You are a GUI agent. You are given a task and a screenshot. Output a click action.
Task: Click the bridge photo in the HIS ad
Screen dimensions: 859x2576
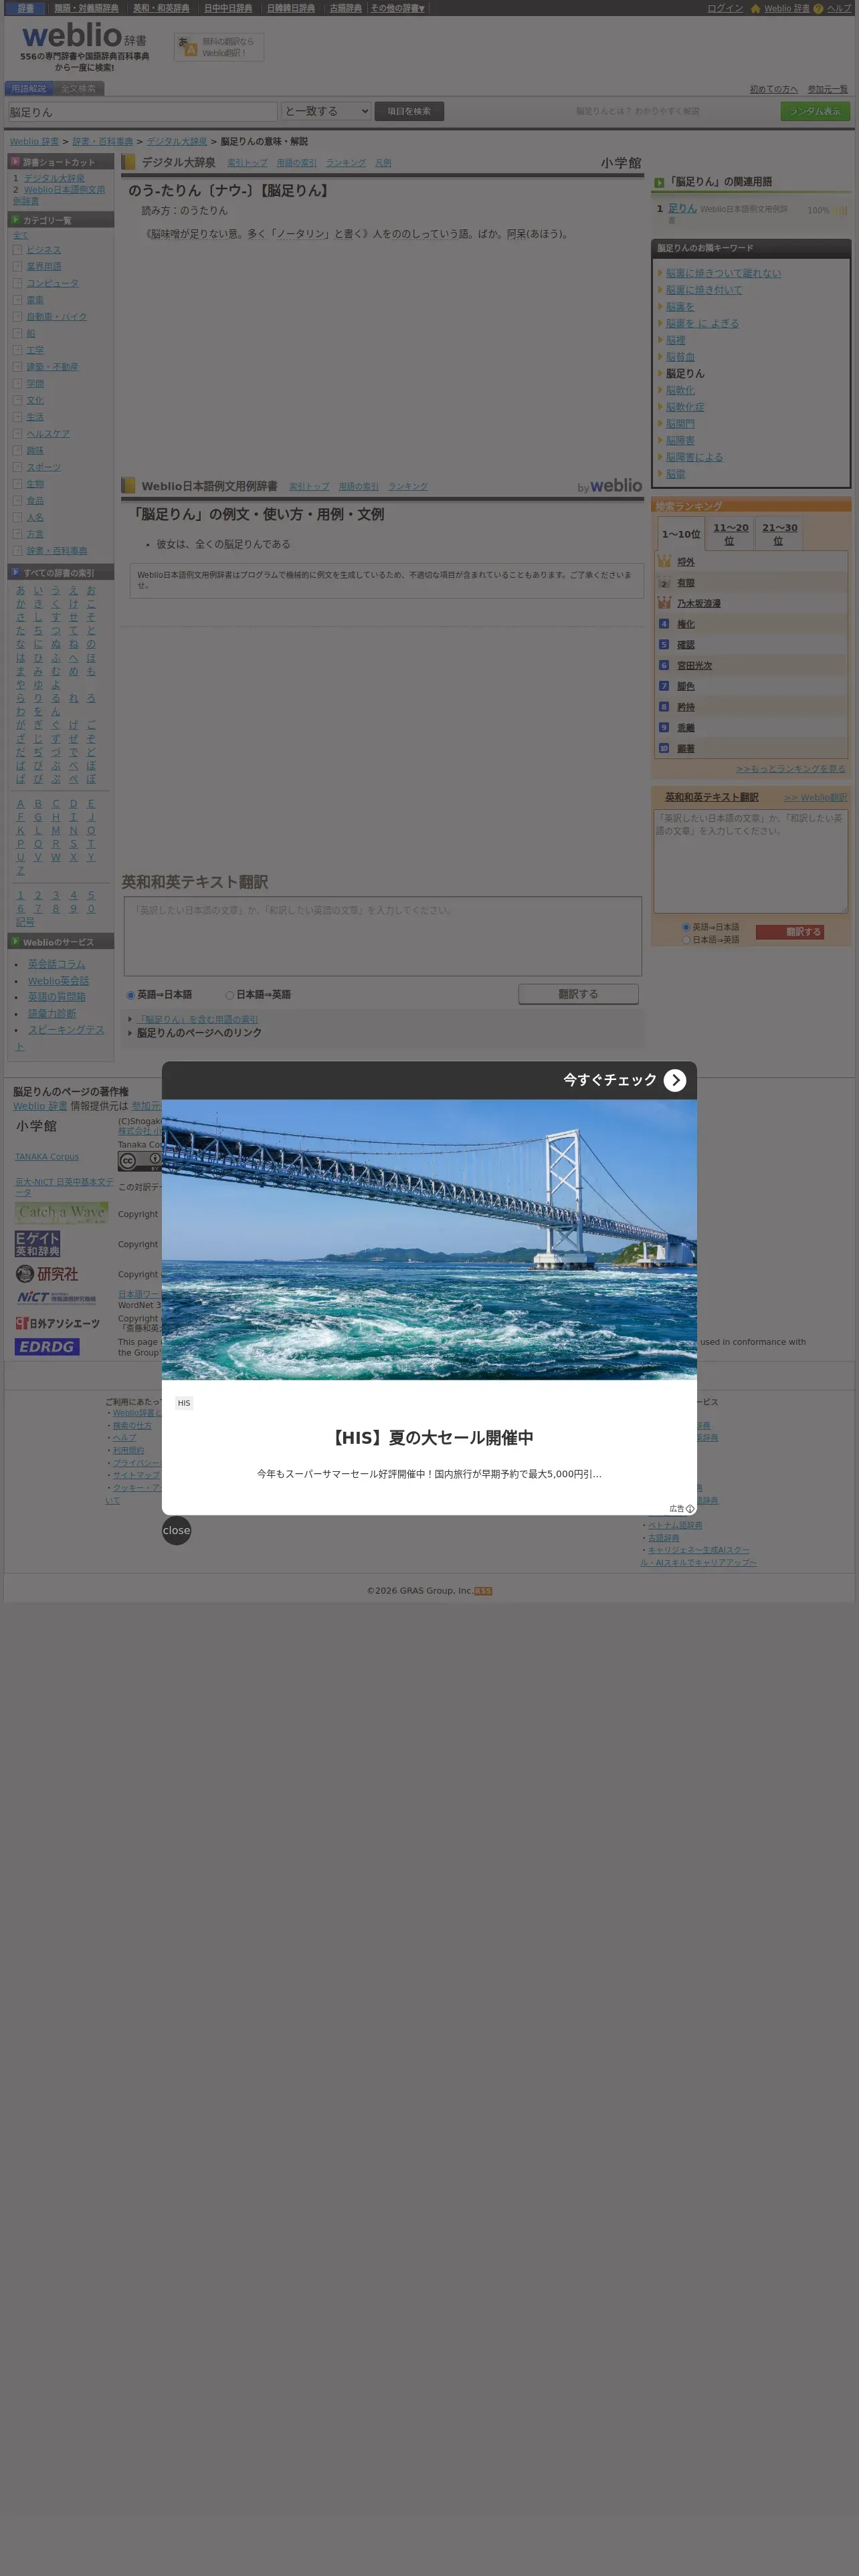pyautogui.click(x=429, y=1240)
